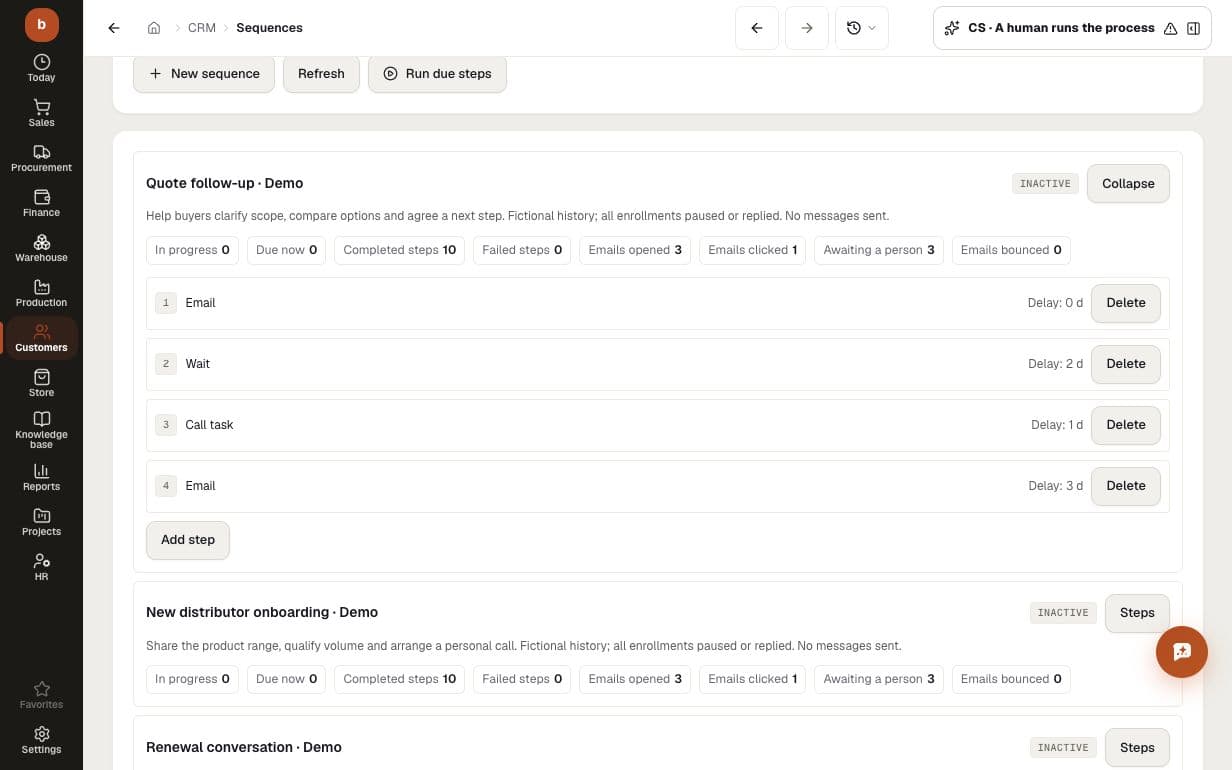Click Renewal conversation INACTIVE badge
The height and width of the screenshot is (770, 1232).
tap(1063, 748)
